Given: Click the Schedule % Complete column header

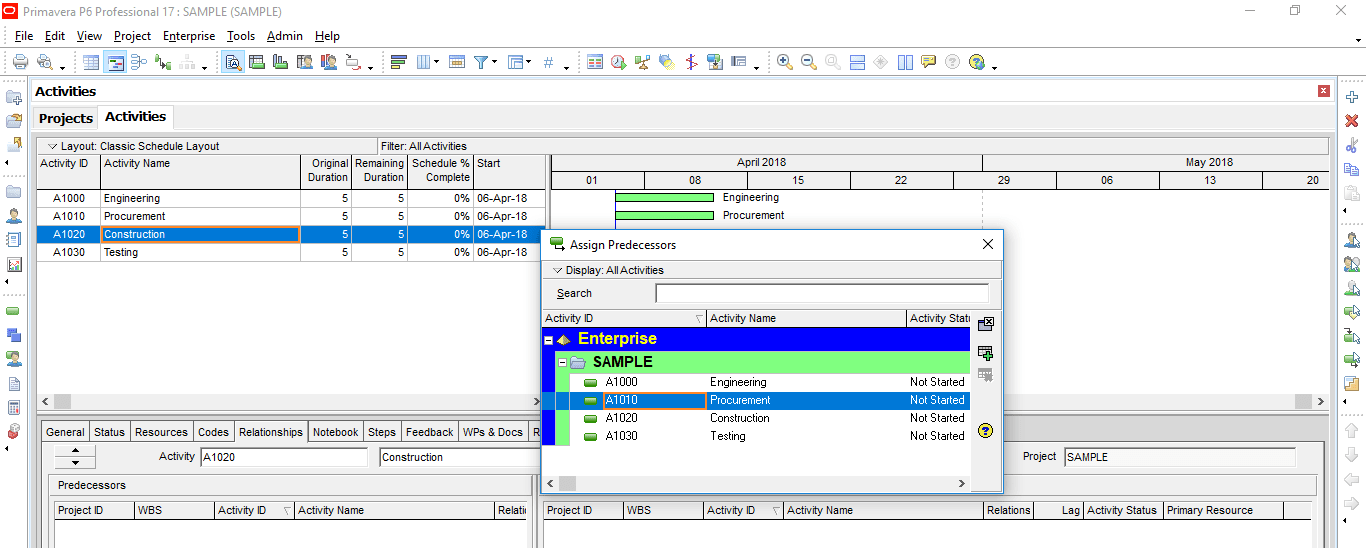Looking at the screenshot, I should [x=441, y=170].
